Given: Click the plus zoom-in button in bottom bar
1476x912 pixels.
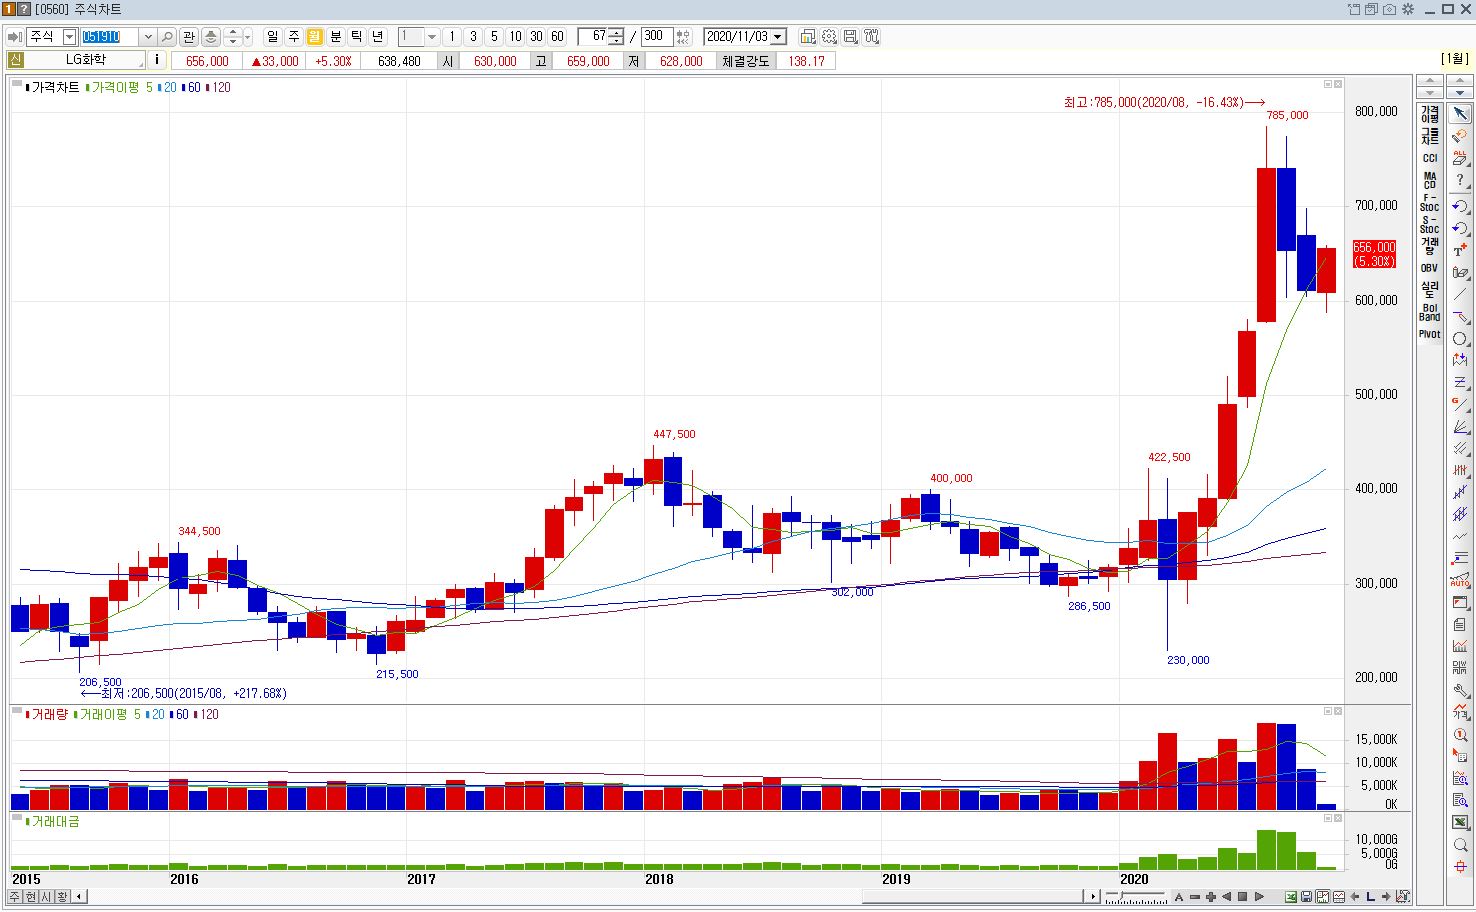Looking at the screenshot, I should pos(1211,897).
